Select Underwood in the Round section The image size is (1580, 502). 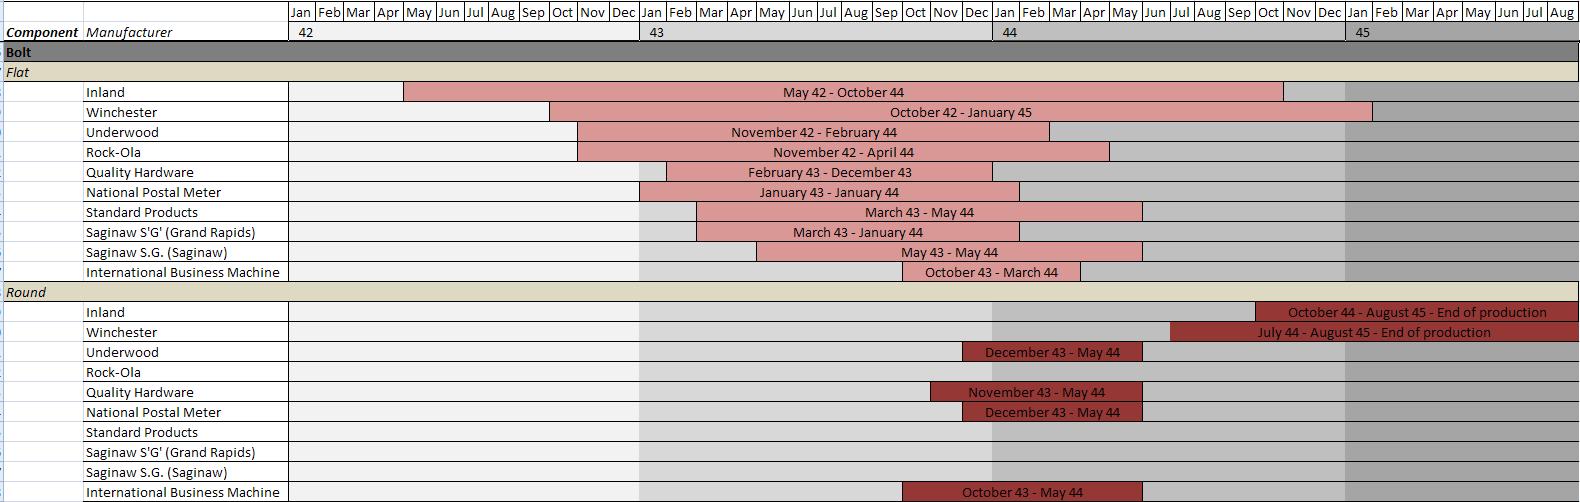click(186, 352)
